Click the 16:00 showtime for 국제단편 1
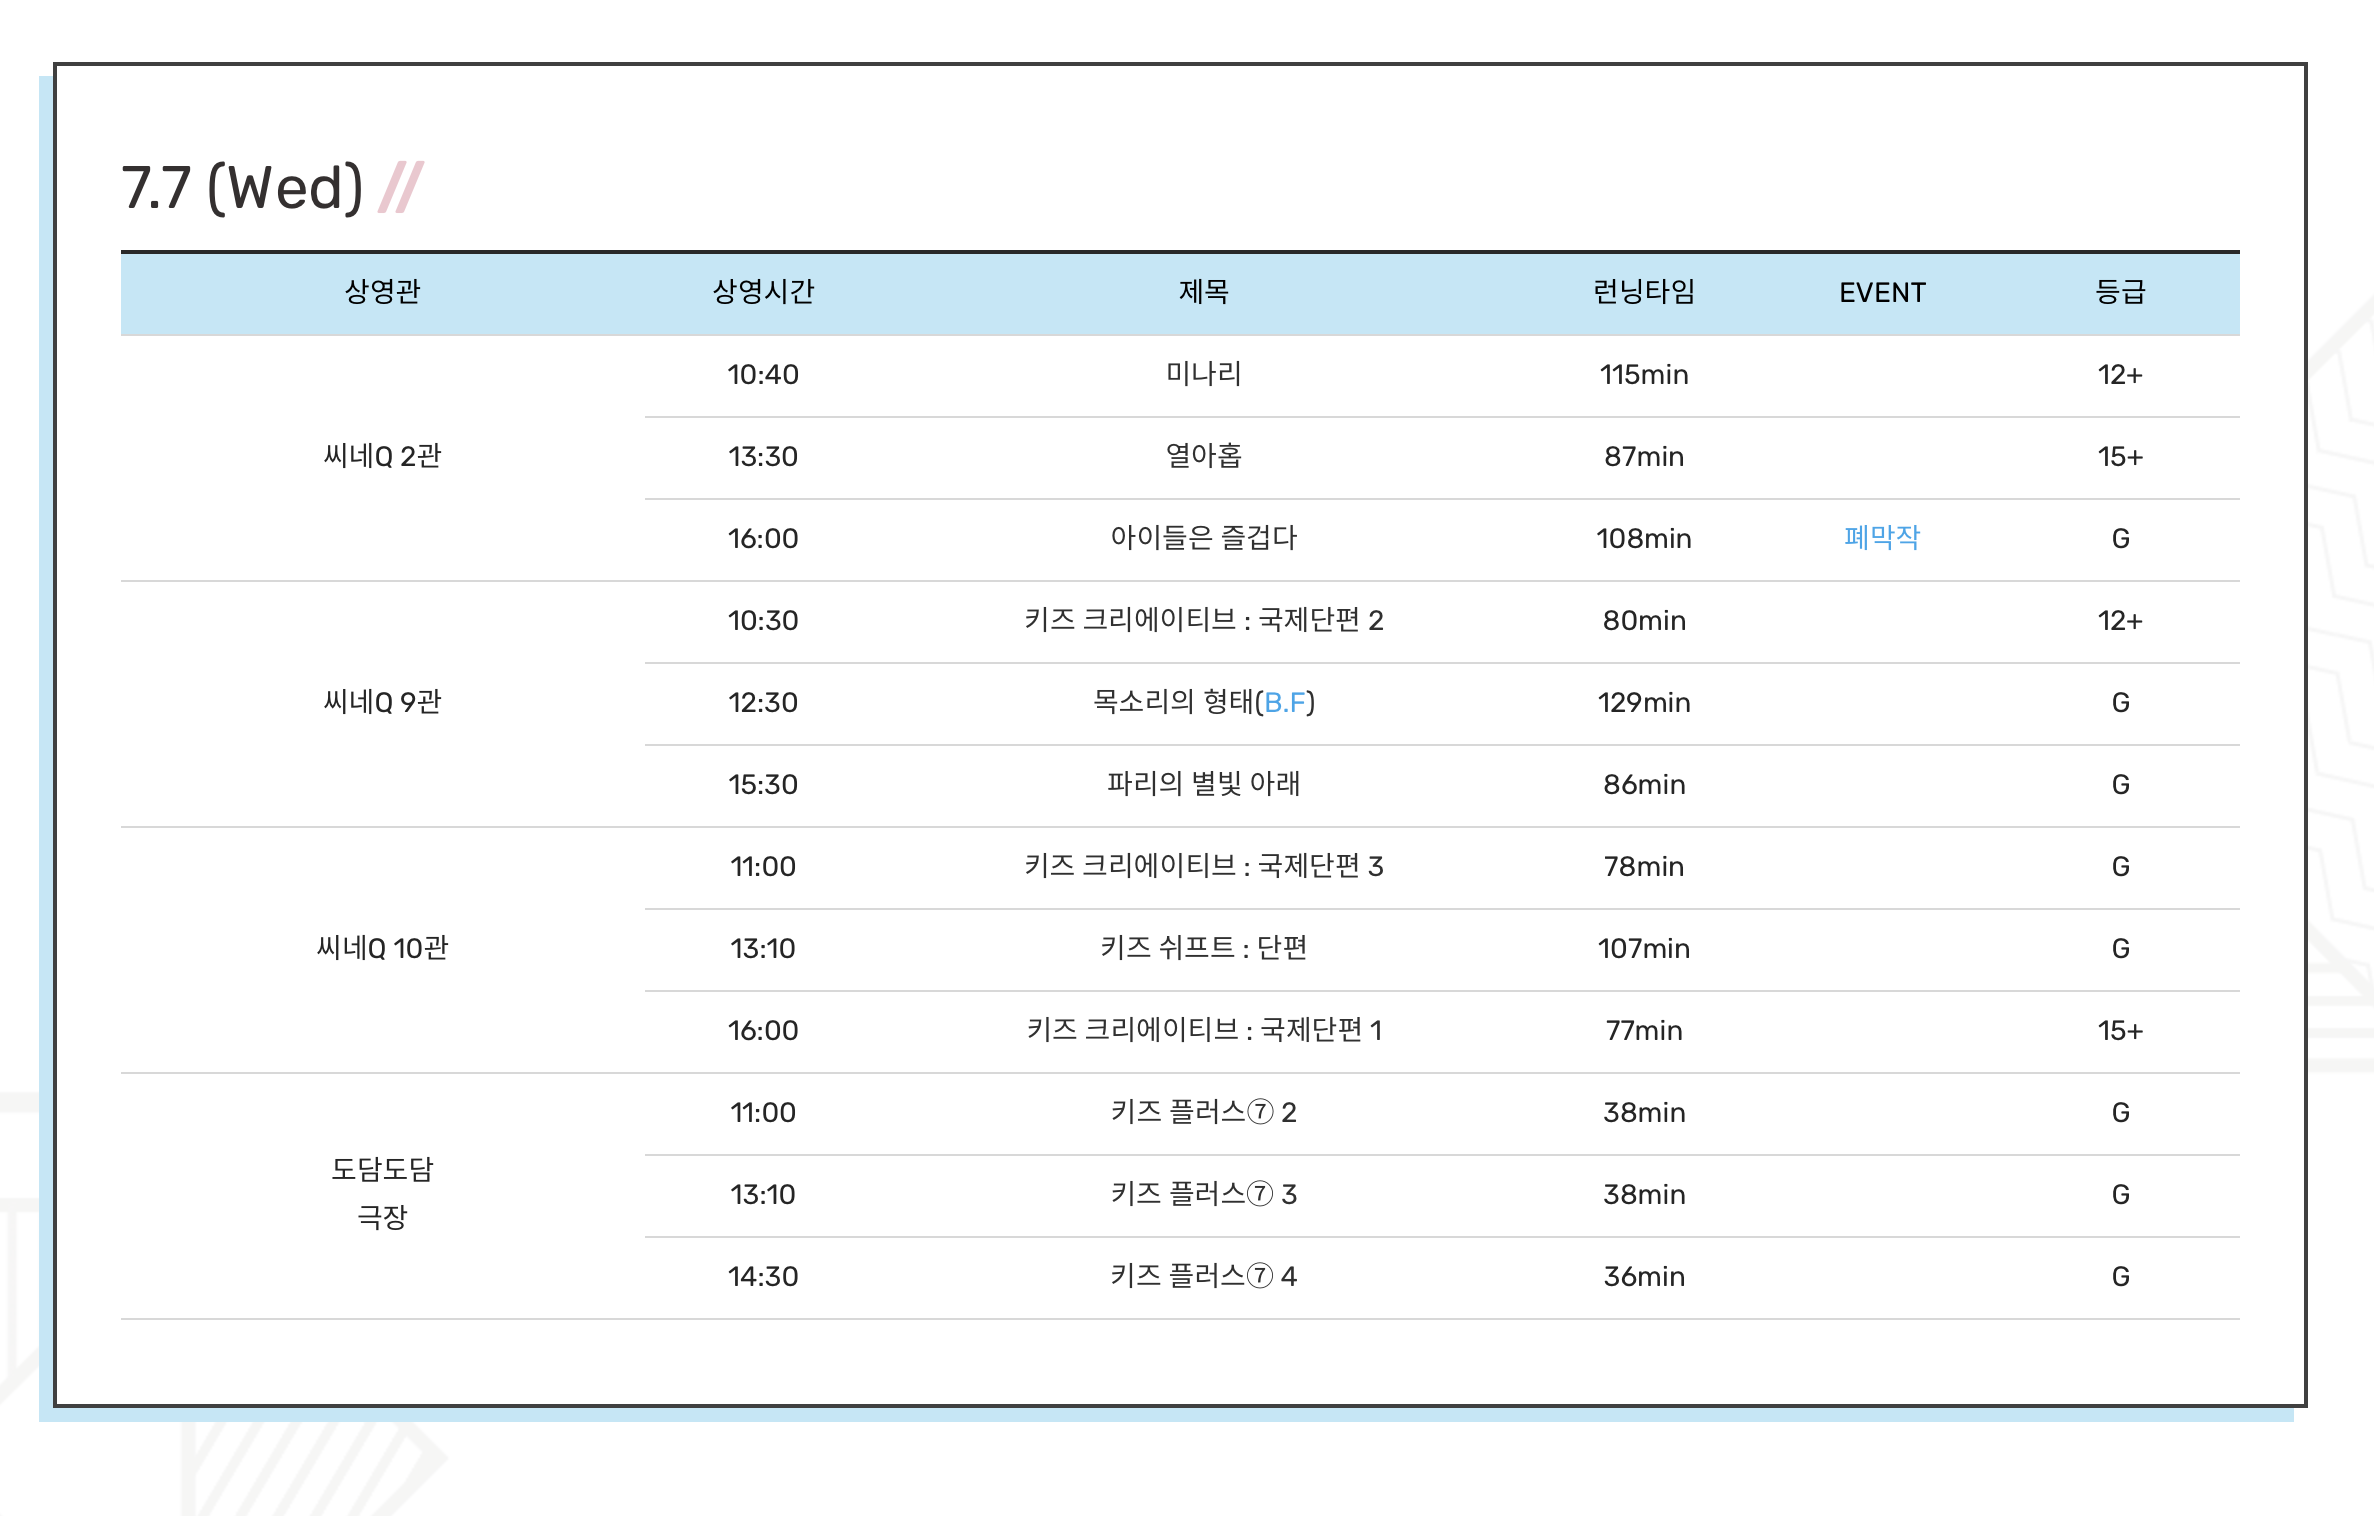Image resolution: width=2374 pixels, height=1516 pixels. (x=763, y=1030)
